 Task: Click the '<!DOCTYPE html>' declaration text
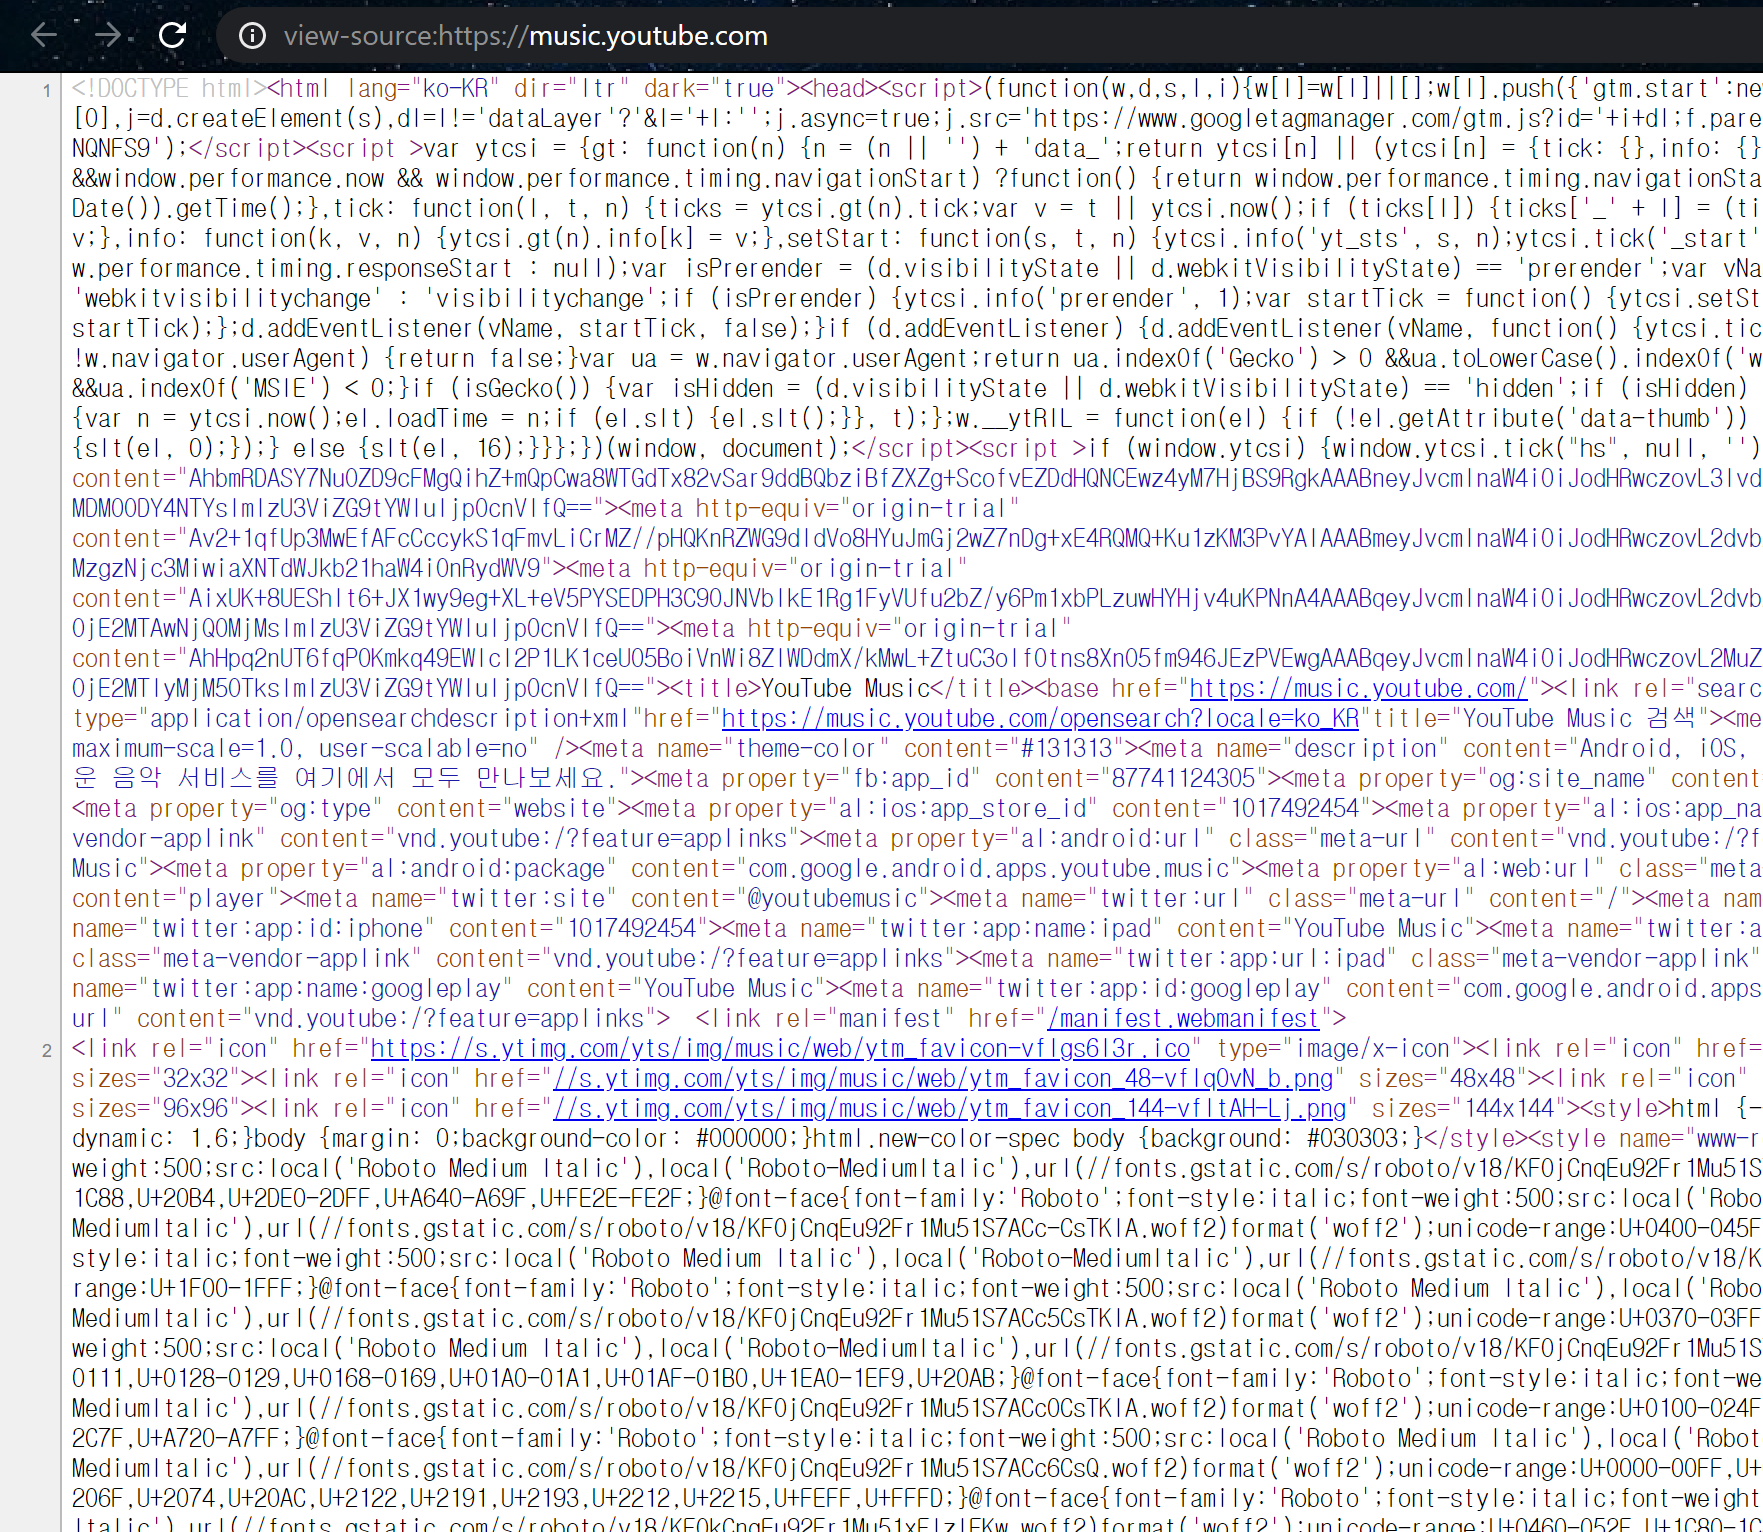pyautogui.click(x=169, y=88)
